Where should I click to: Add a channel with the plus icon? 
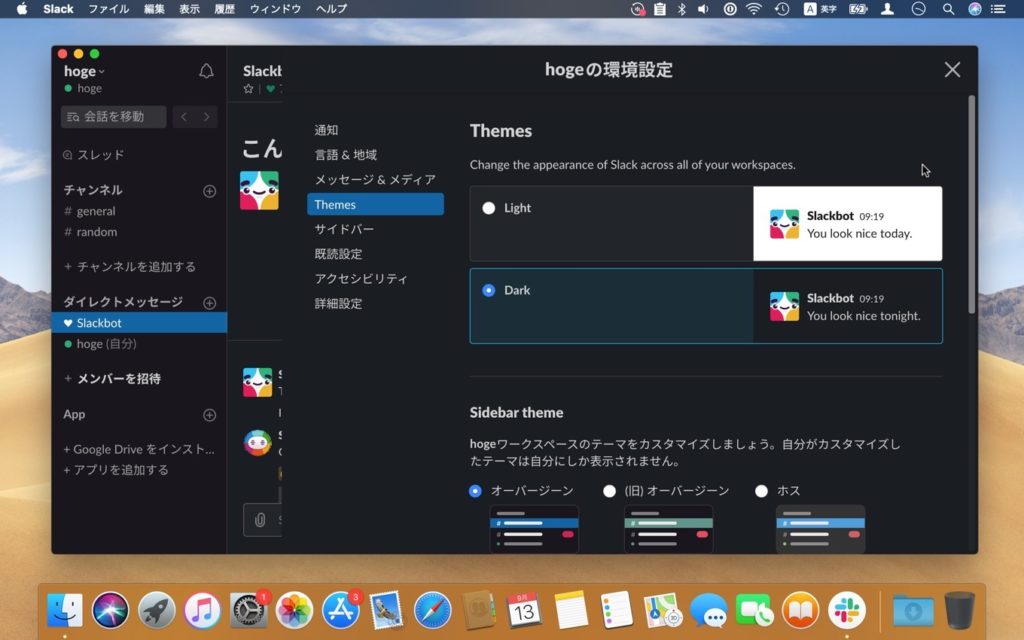pos(209,191)
